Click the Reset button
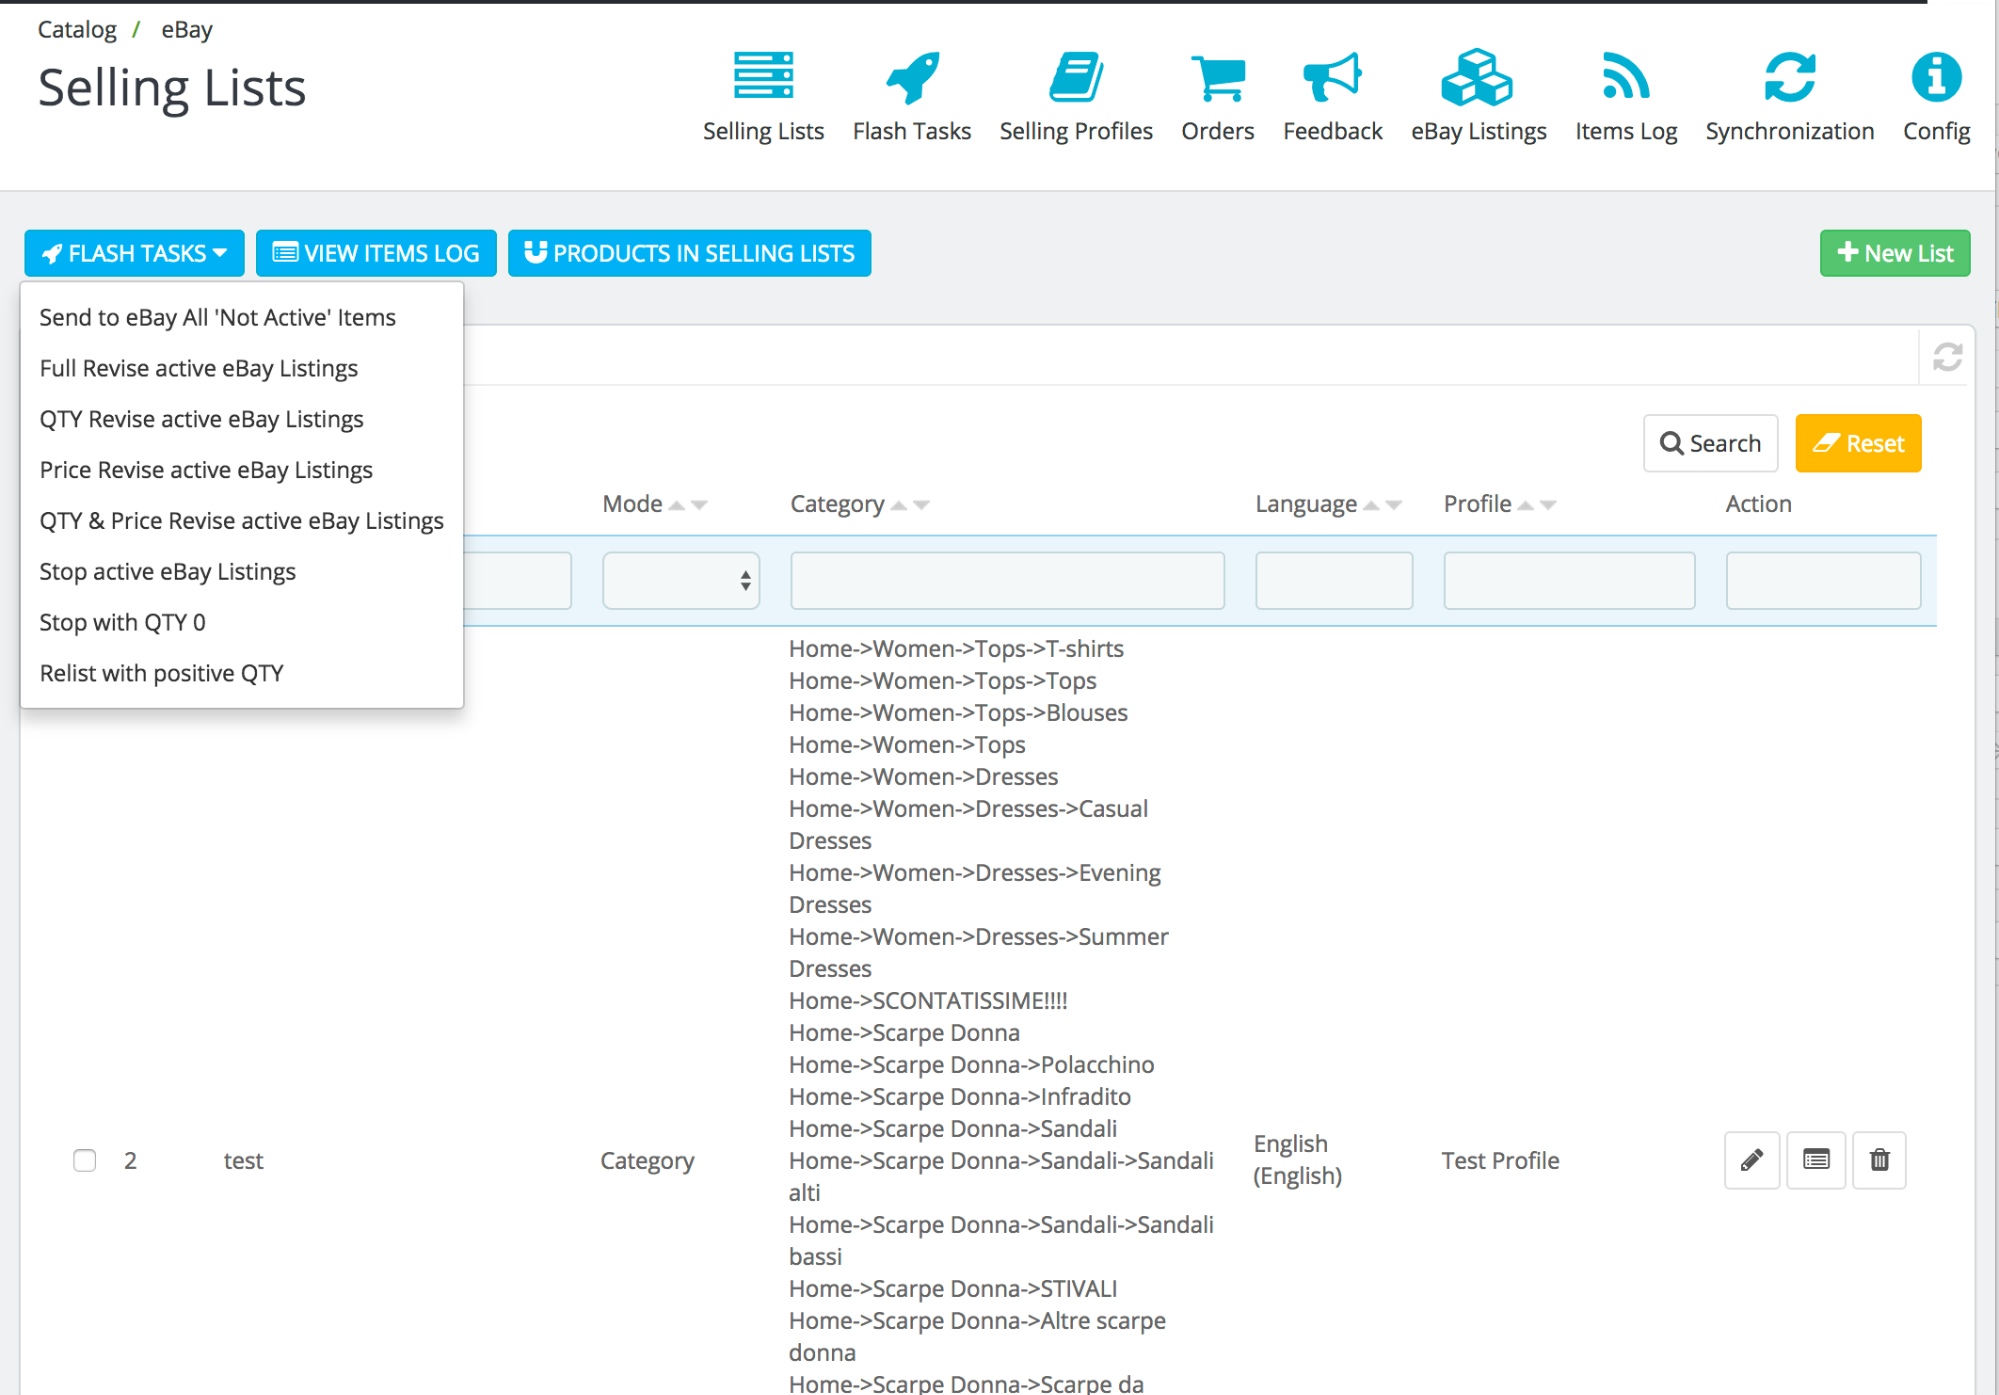This screenshot has height=1395, width=1999. [1861, 442]
